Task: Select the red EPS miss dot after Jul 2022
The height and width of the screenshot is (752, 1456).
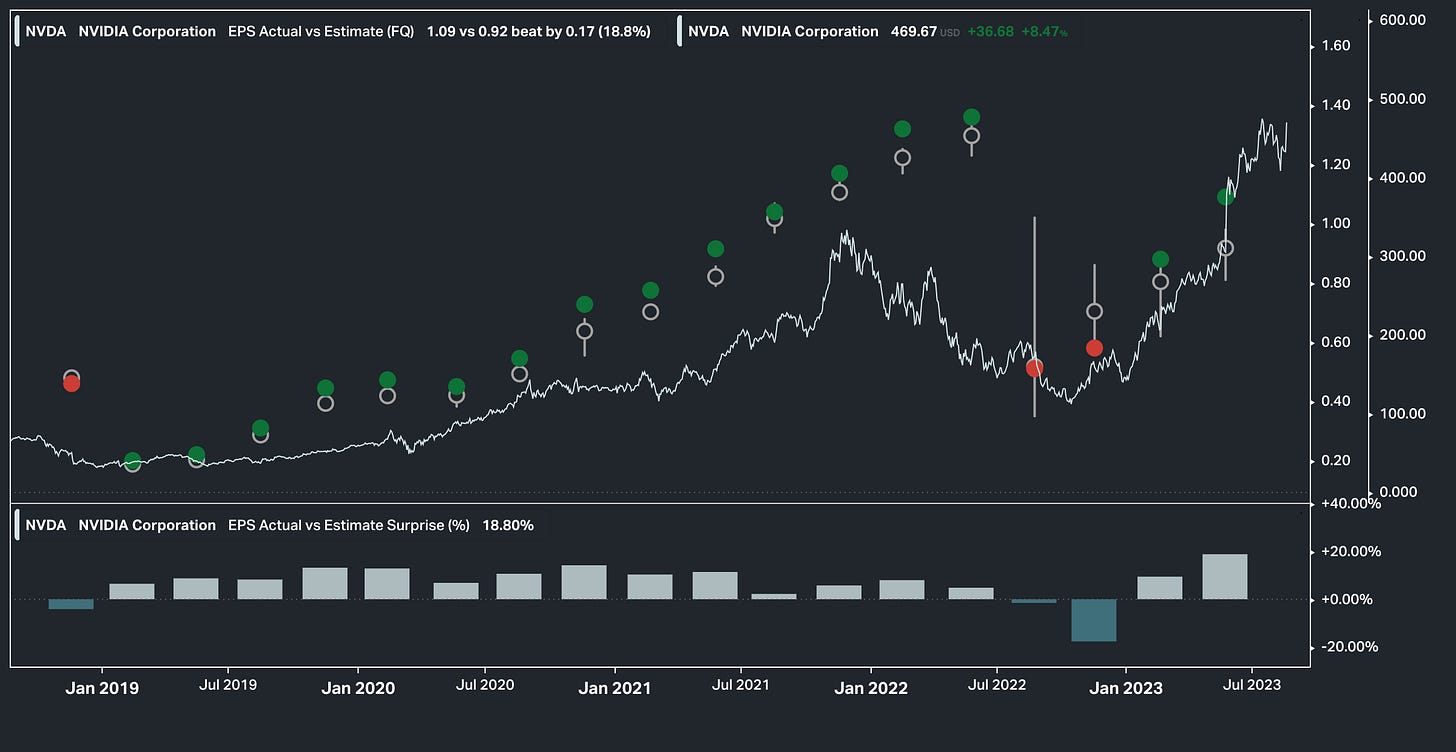Action: (x=1034, y=368)
